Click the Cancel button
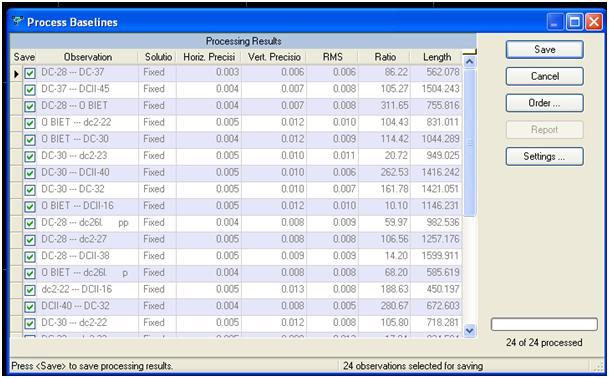This screenshot has width=609, height=378. (544, 76)
